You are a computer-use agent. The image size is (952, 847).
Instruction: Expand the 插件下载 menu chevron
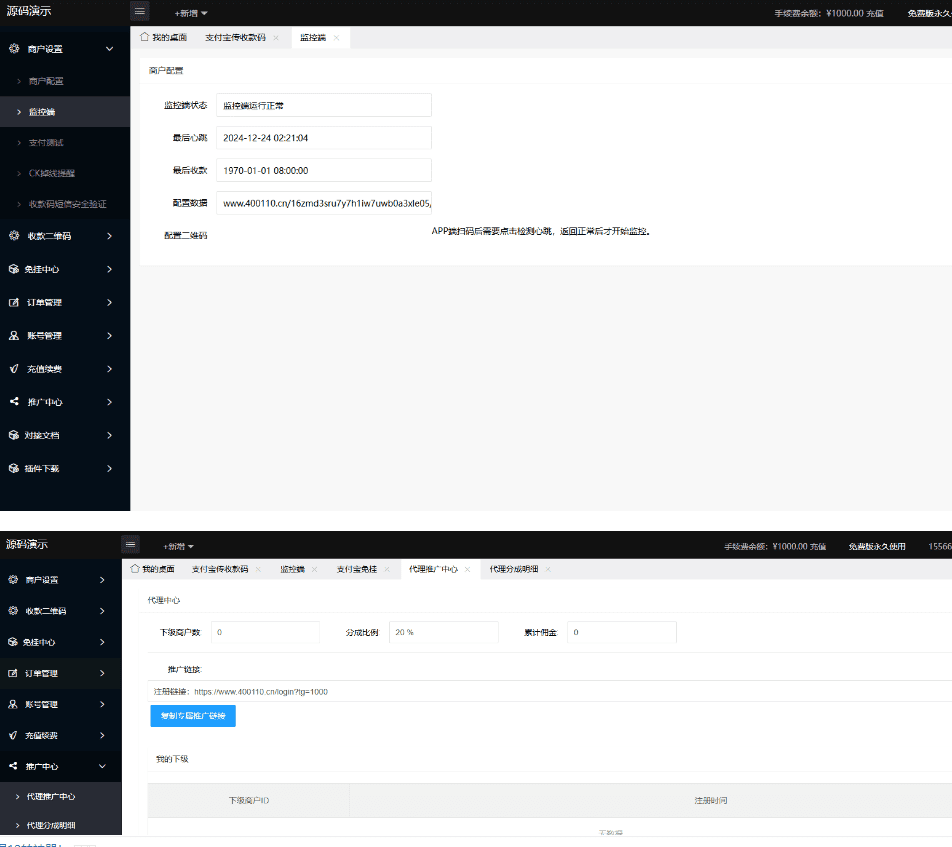point(109,468)
